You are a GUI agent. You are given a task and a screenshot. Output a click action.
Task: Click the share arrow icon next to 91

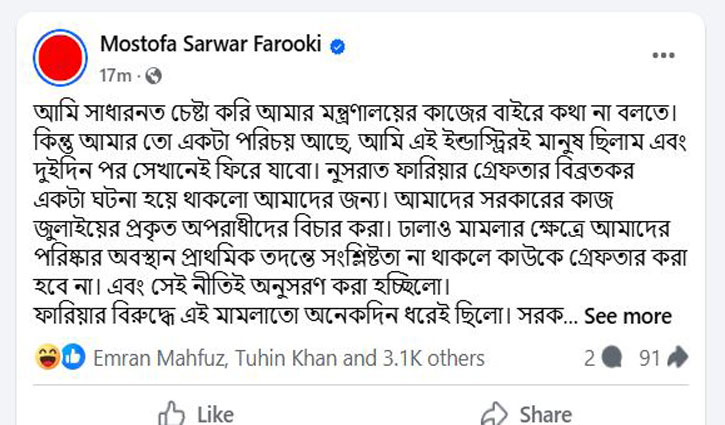pos(677,358)
